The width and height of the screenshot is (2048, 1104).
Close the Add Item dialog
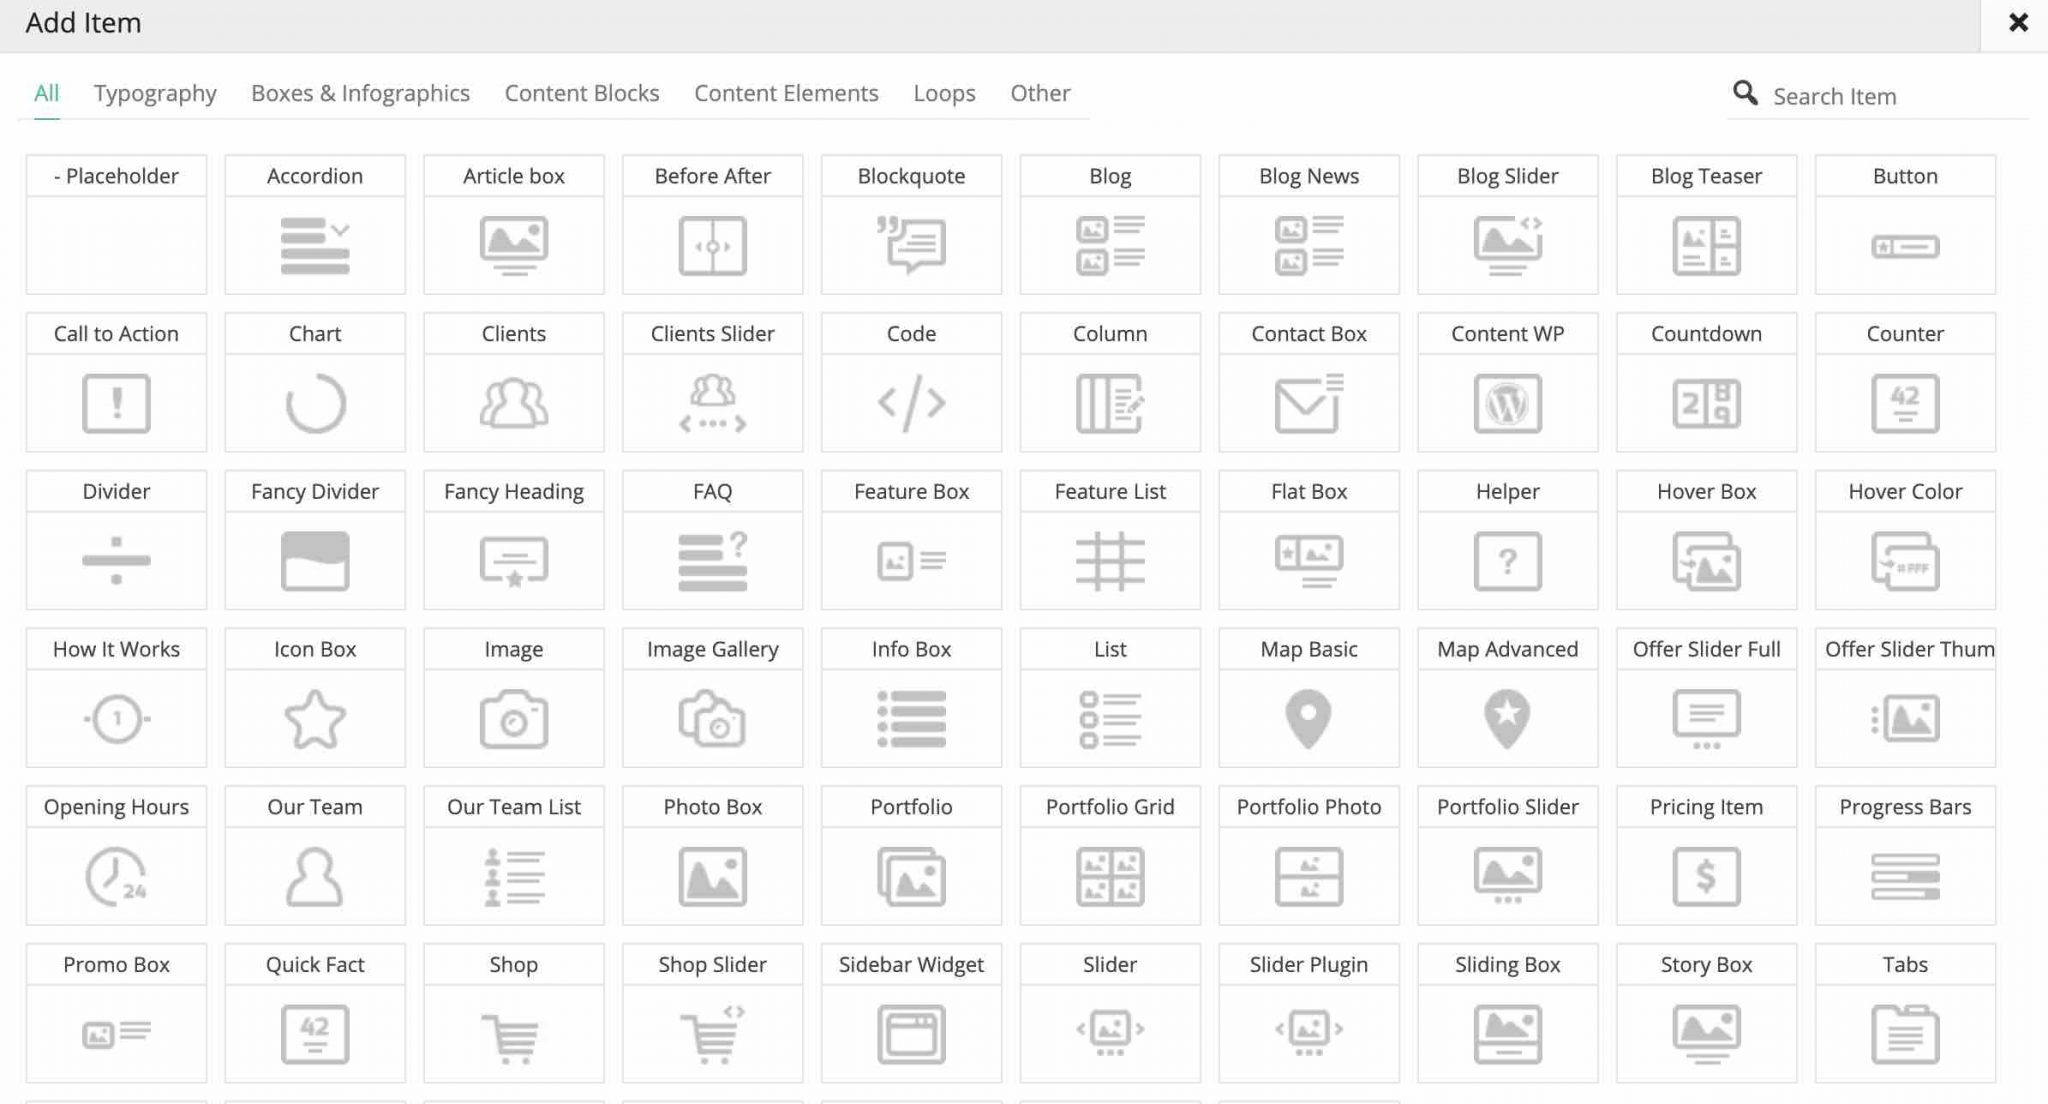(2018, 23)
